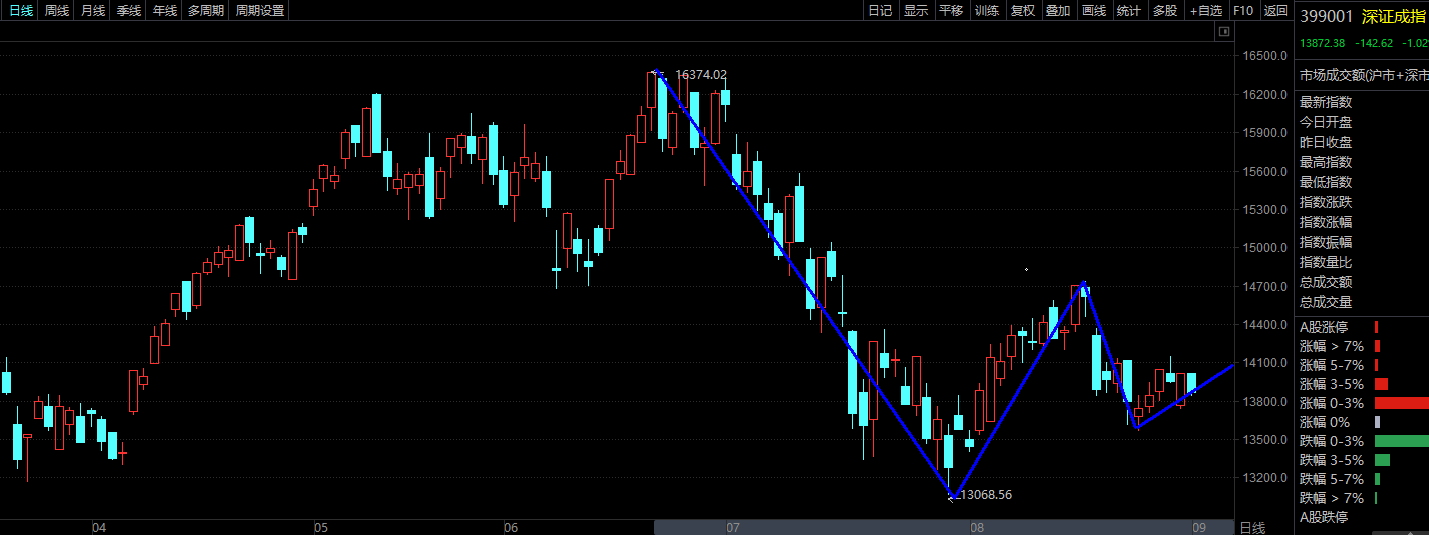Click the green 跌幅 0-3% bar

click(1402, 441)
